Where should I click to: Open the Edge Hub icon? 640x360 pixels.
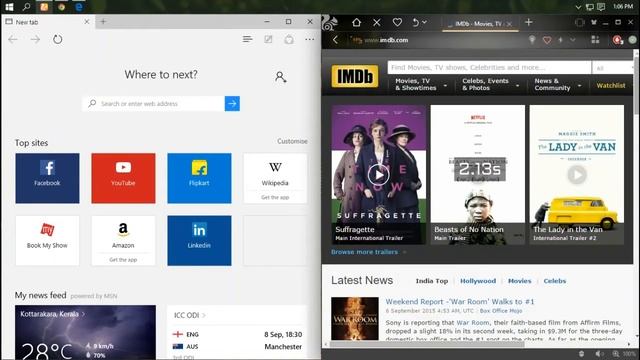pyautogui.click(x=247, y=39)
